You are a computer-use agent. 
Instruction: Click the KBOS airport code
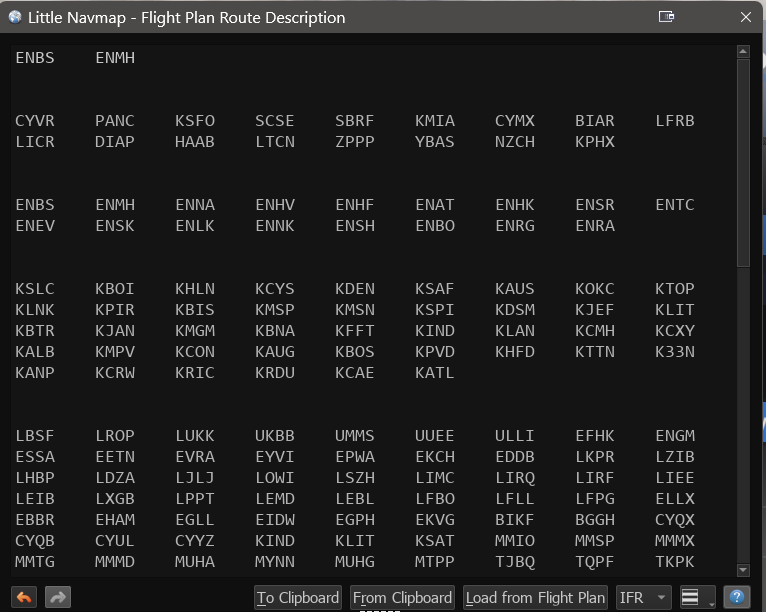[355, 352]
